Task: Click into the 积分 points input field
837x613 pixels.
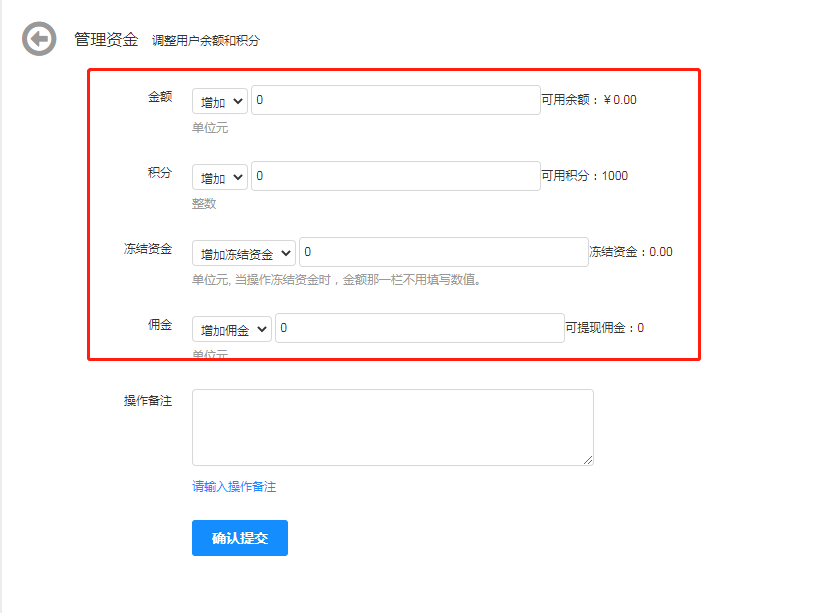Action: (x=395, y=176)
